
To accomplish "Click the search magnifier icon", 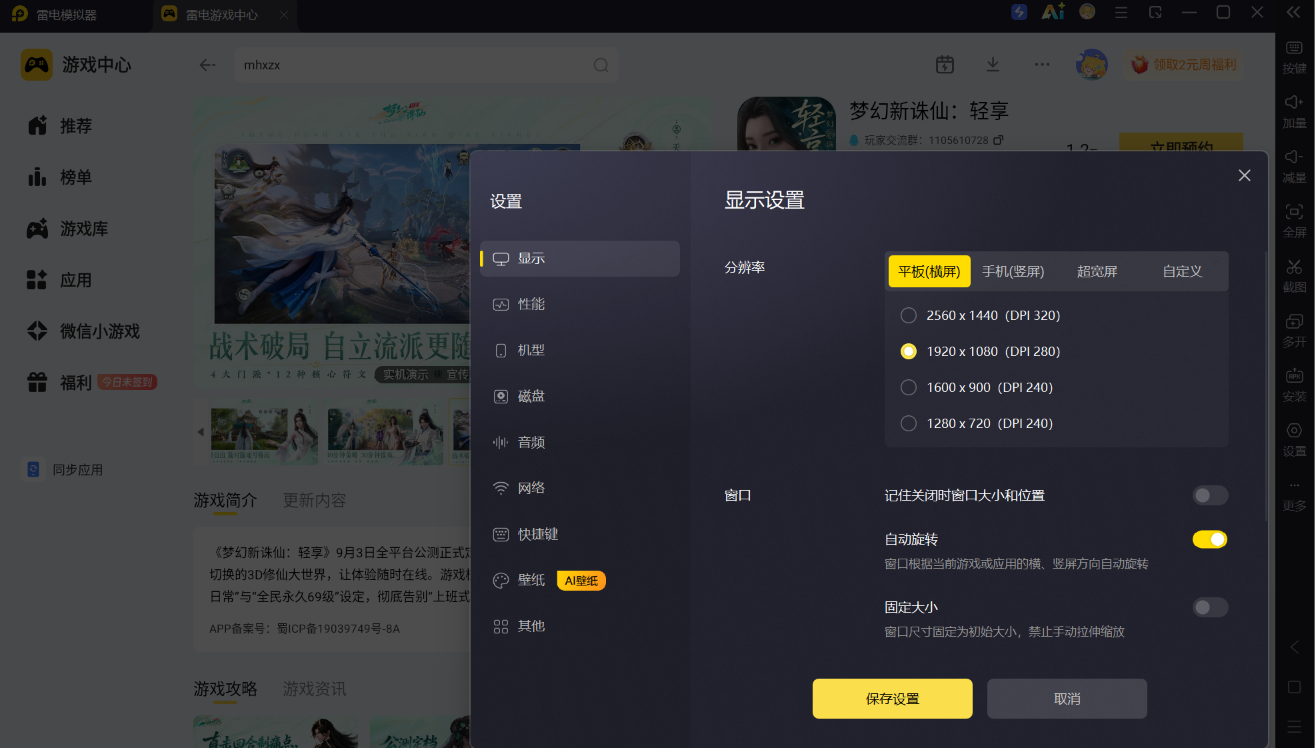I will 601,65.
